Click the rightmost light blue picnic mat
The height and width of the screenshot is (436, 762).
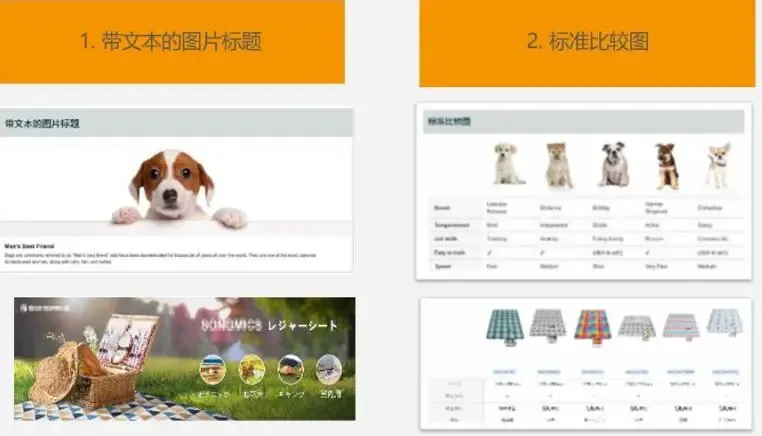click(x=723, y=322)
